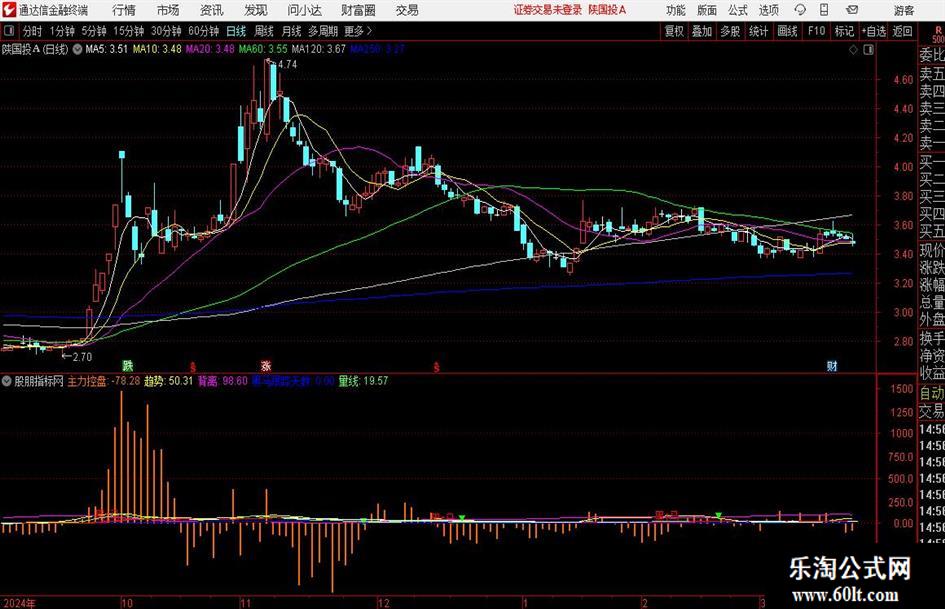This screenshot has height=609, width=945.
Task: Click the 多股 multi-stock button
Action: click(x=730, y=31)
